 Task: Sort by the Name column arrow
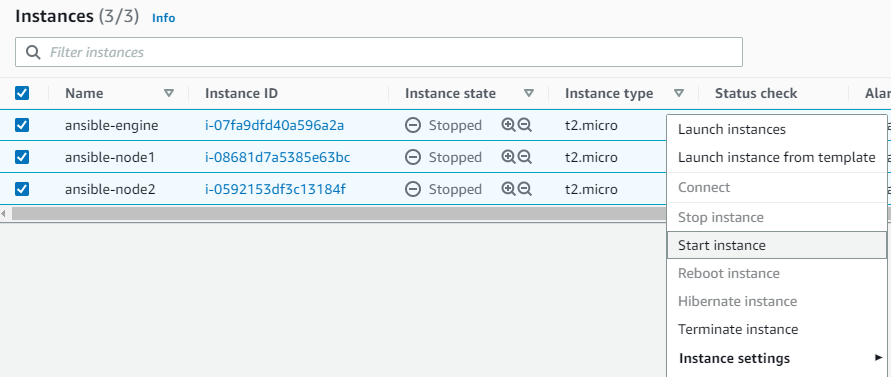169,93
